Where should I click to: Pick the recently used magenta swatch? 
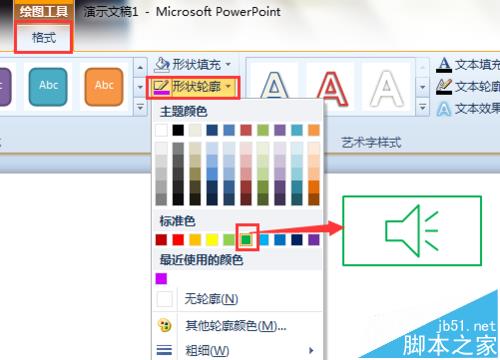pos(161,278)
